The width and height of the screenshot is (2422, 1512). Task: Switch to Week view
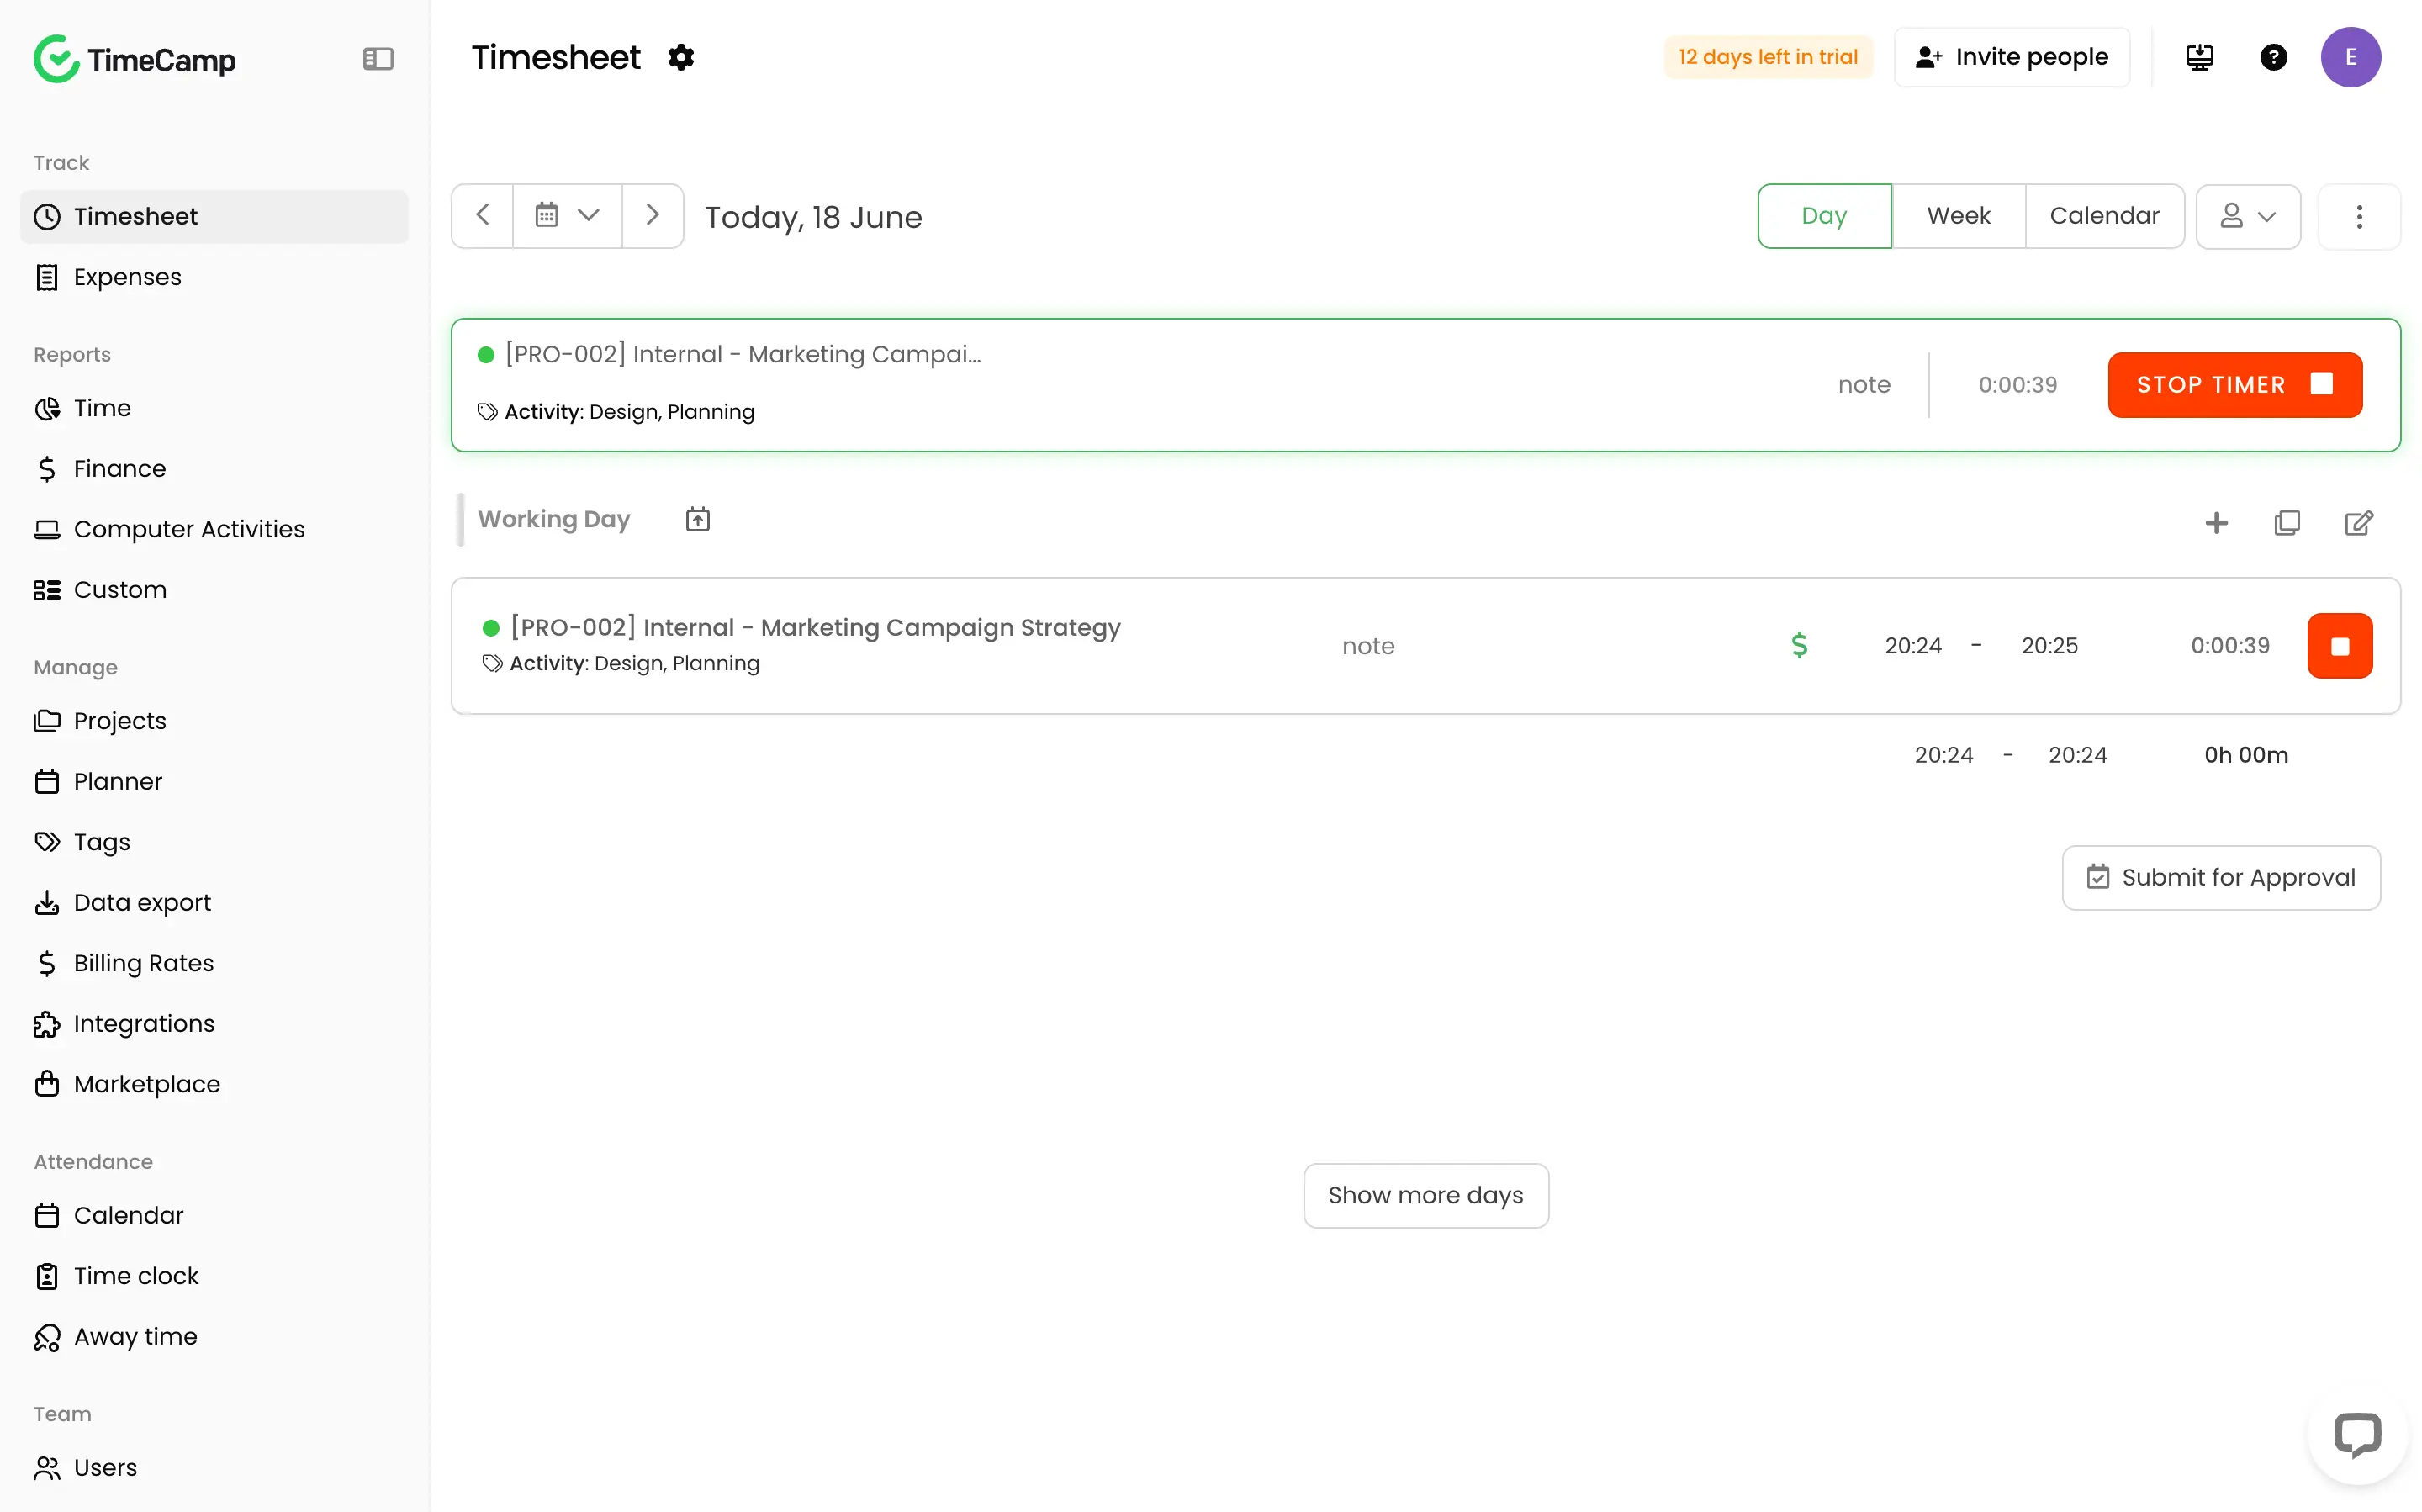1958,216
